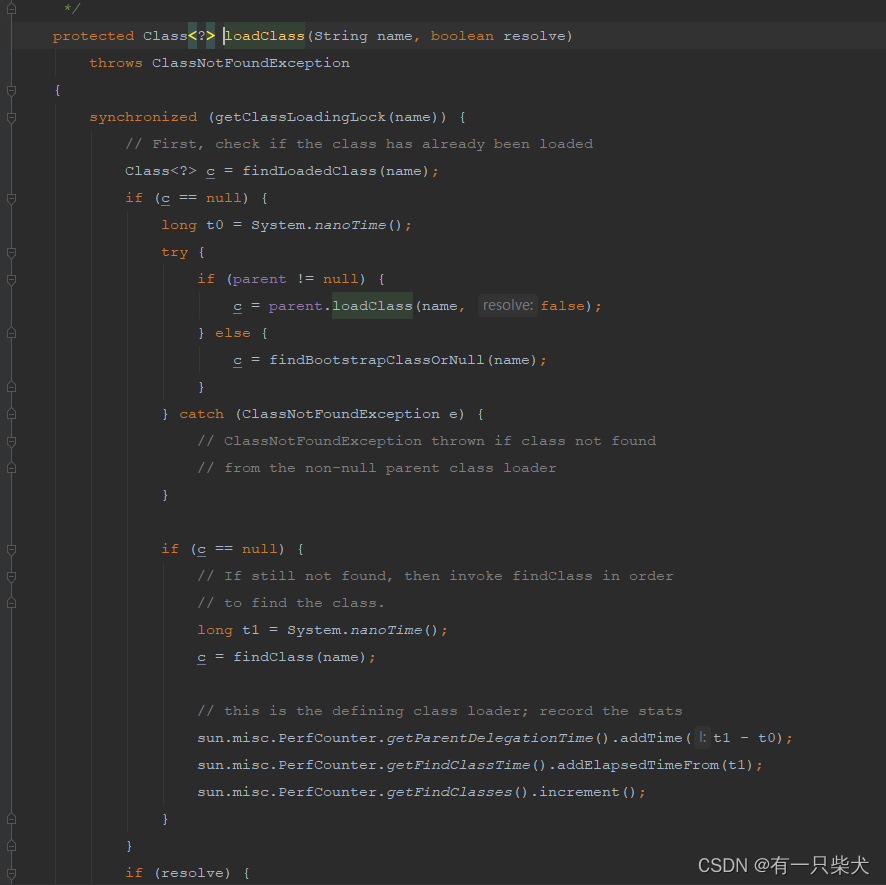886x885 pixels.
Task: Click the findLoadedClass method call
Action: click(x=309, y=171)
